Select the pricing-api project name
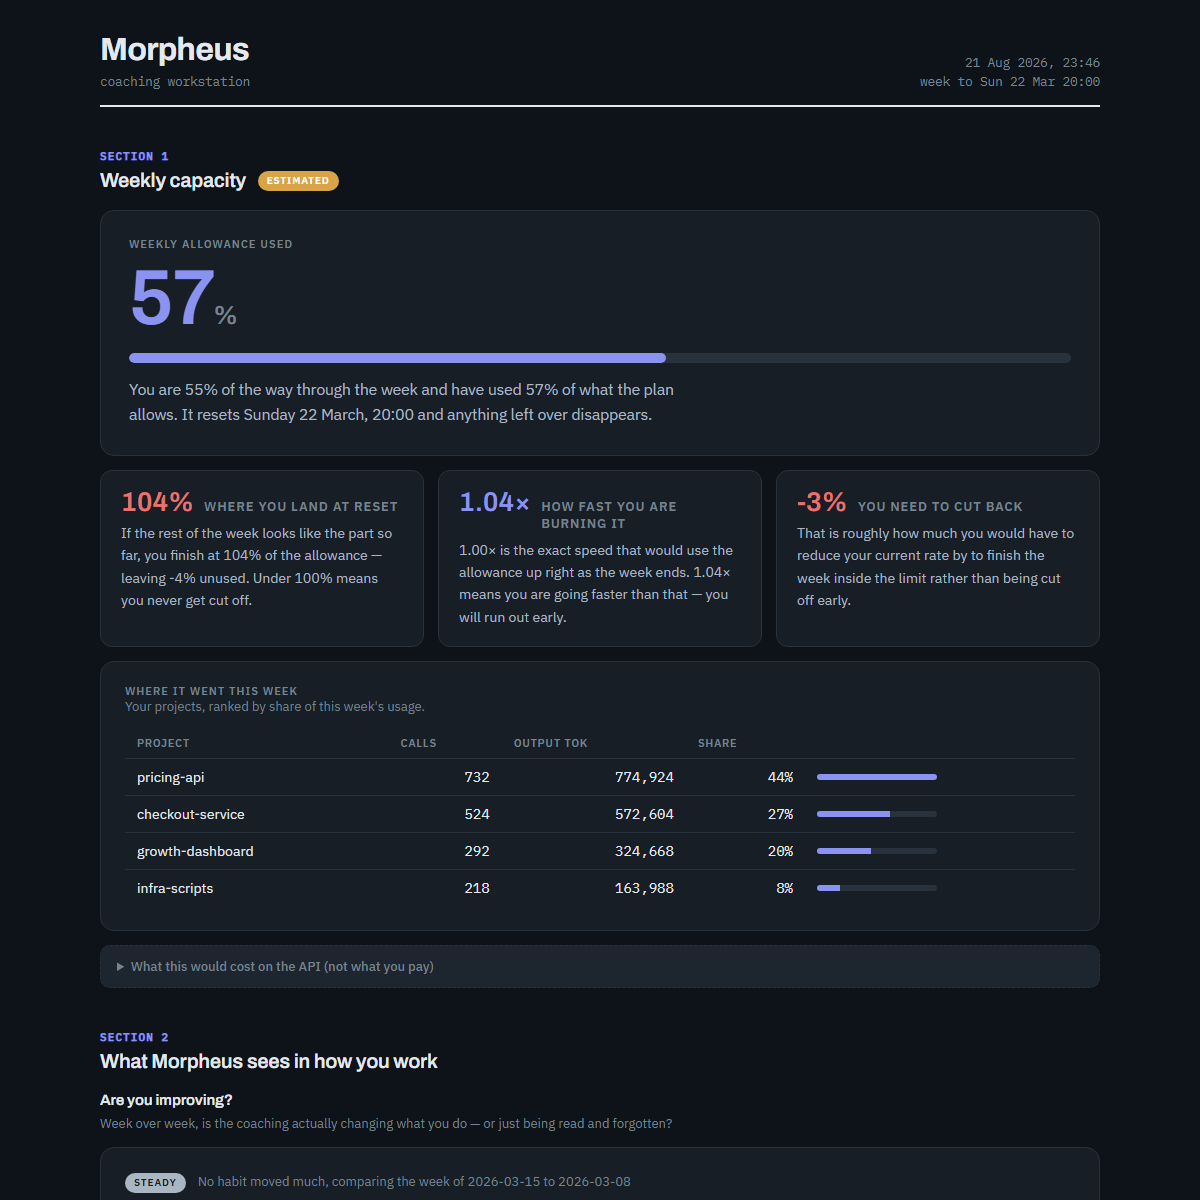Screen dimensions: 1200x1200 click(x=171, y=777)
